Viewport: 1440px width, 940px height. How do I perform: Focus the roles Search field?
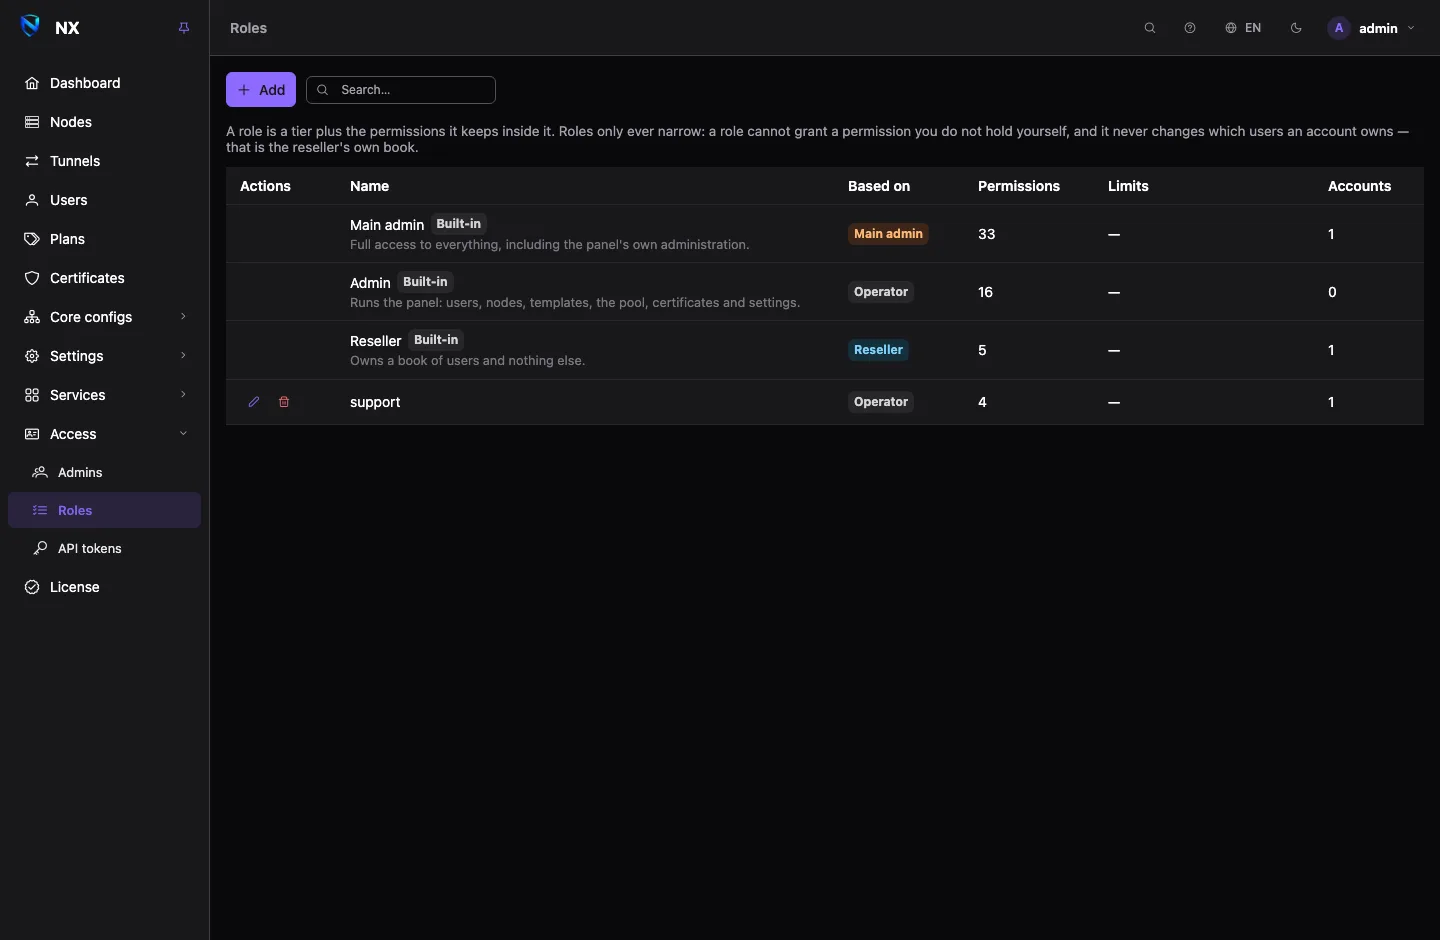pos(401,90)
